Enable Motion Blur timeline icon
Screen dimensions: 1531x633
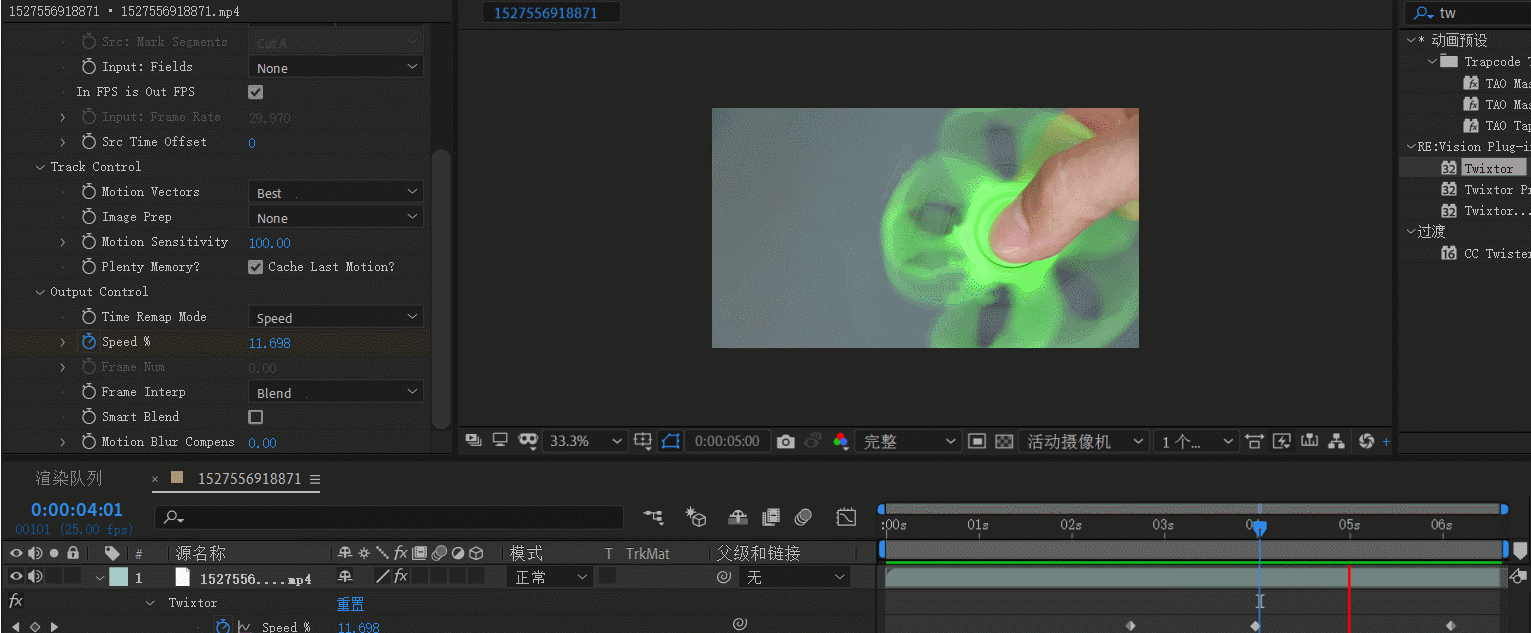(x=804, y=517)
